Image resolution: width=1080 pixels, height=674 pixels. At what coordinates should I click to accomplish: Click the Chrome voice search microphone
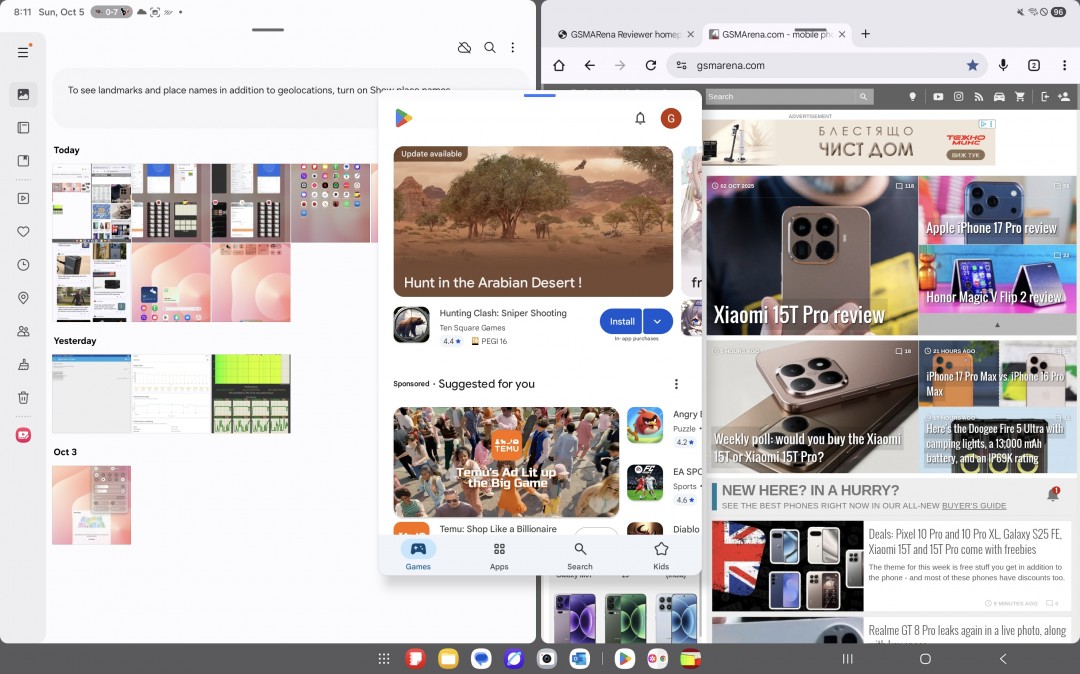(x=1003, y=65)
